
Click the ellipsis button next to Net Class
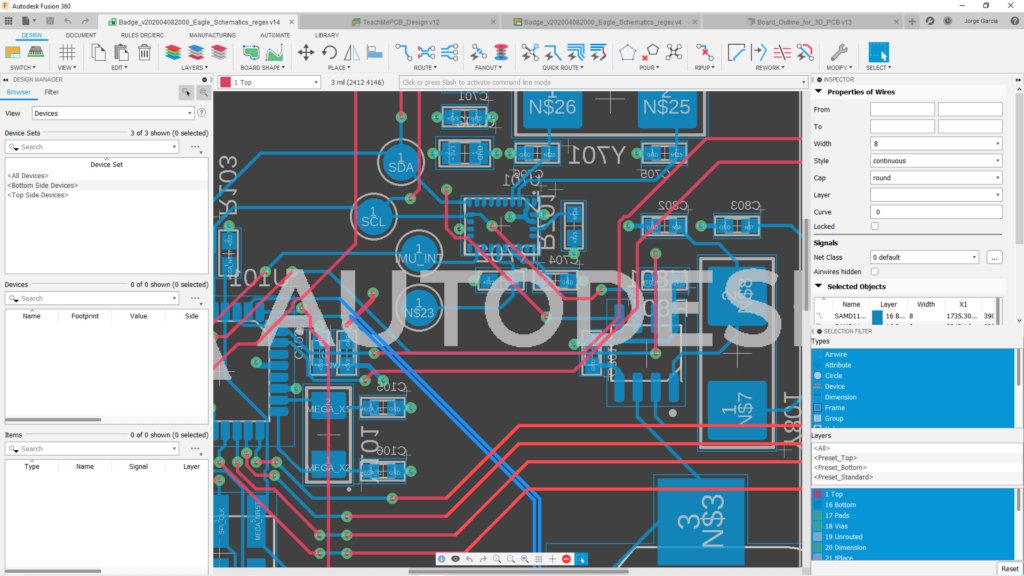coord(994,257)
